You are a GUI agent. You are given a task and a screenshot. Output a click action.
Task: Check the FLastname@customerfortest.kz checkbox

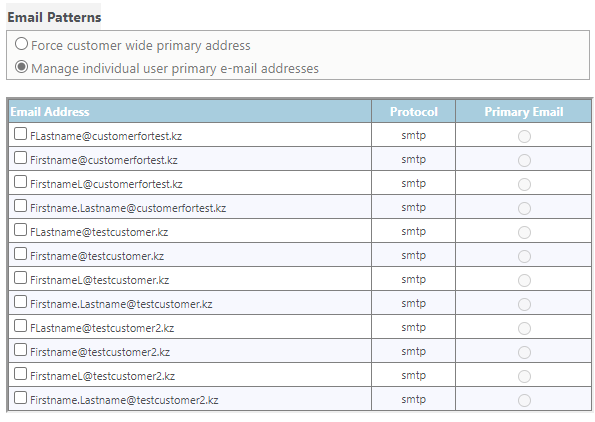(x=20, y=134)
